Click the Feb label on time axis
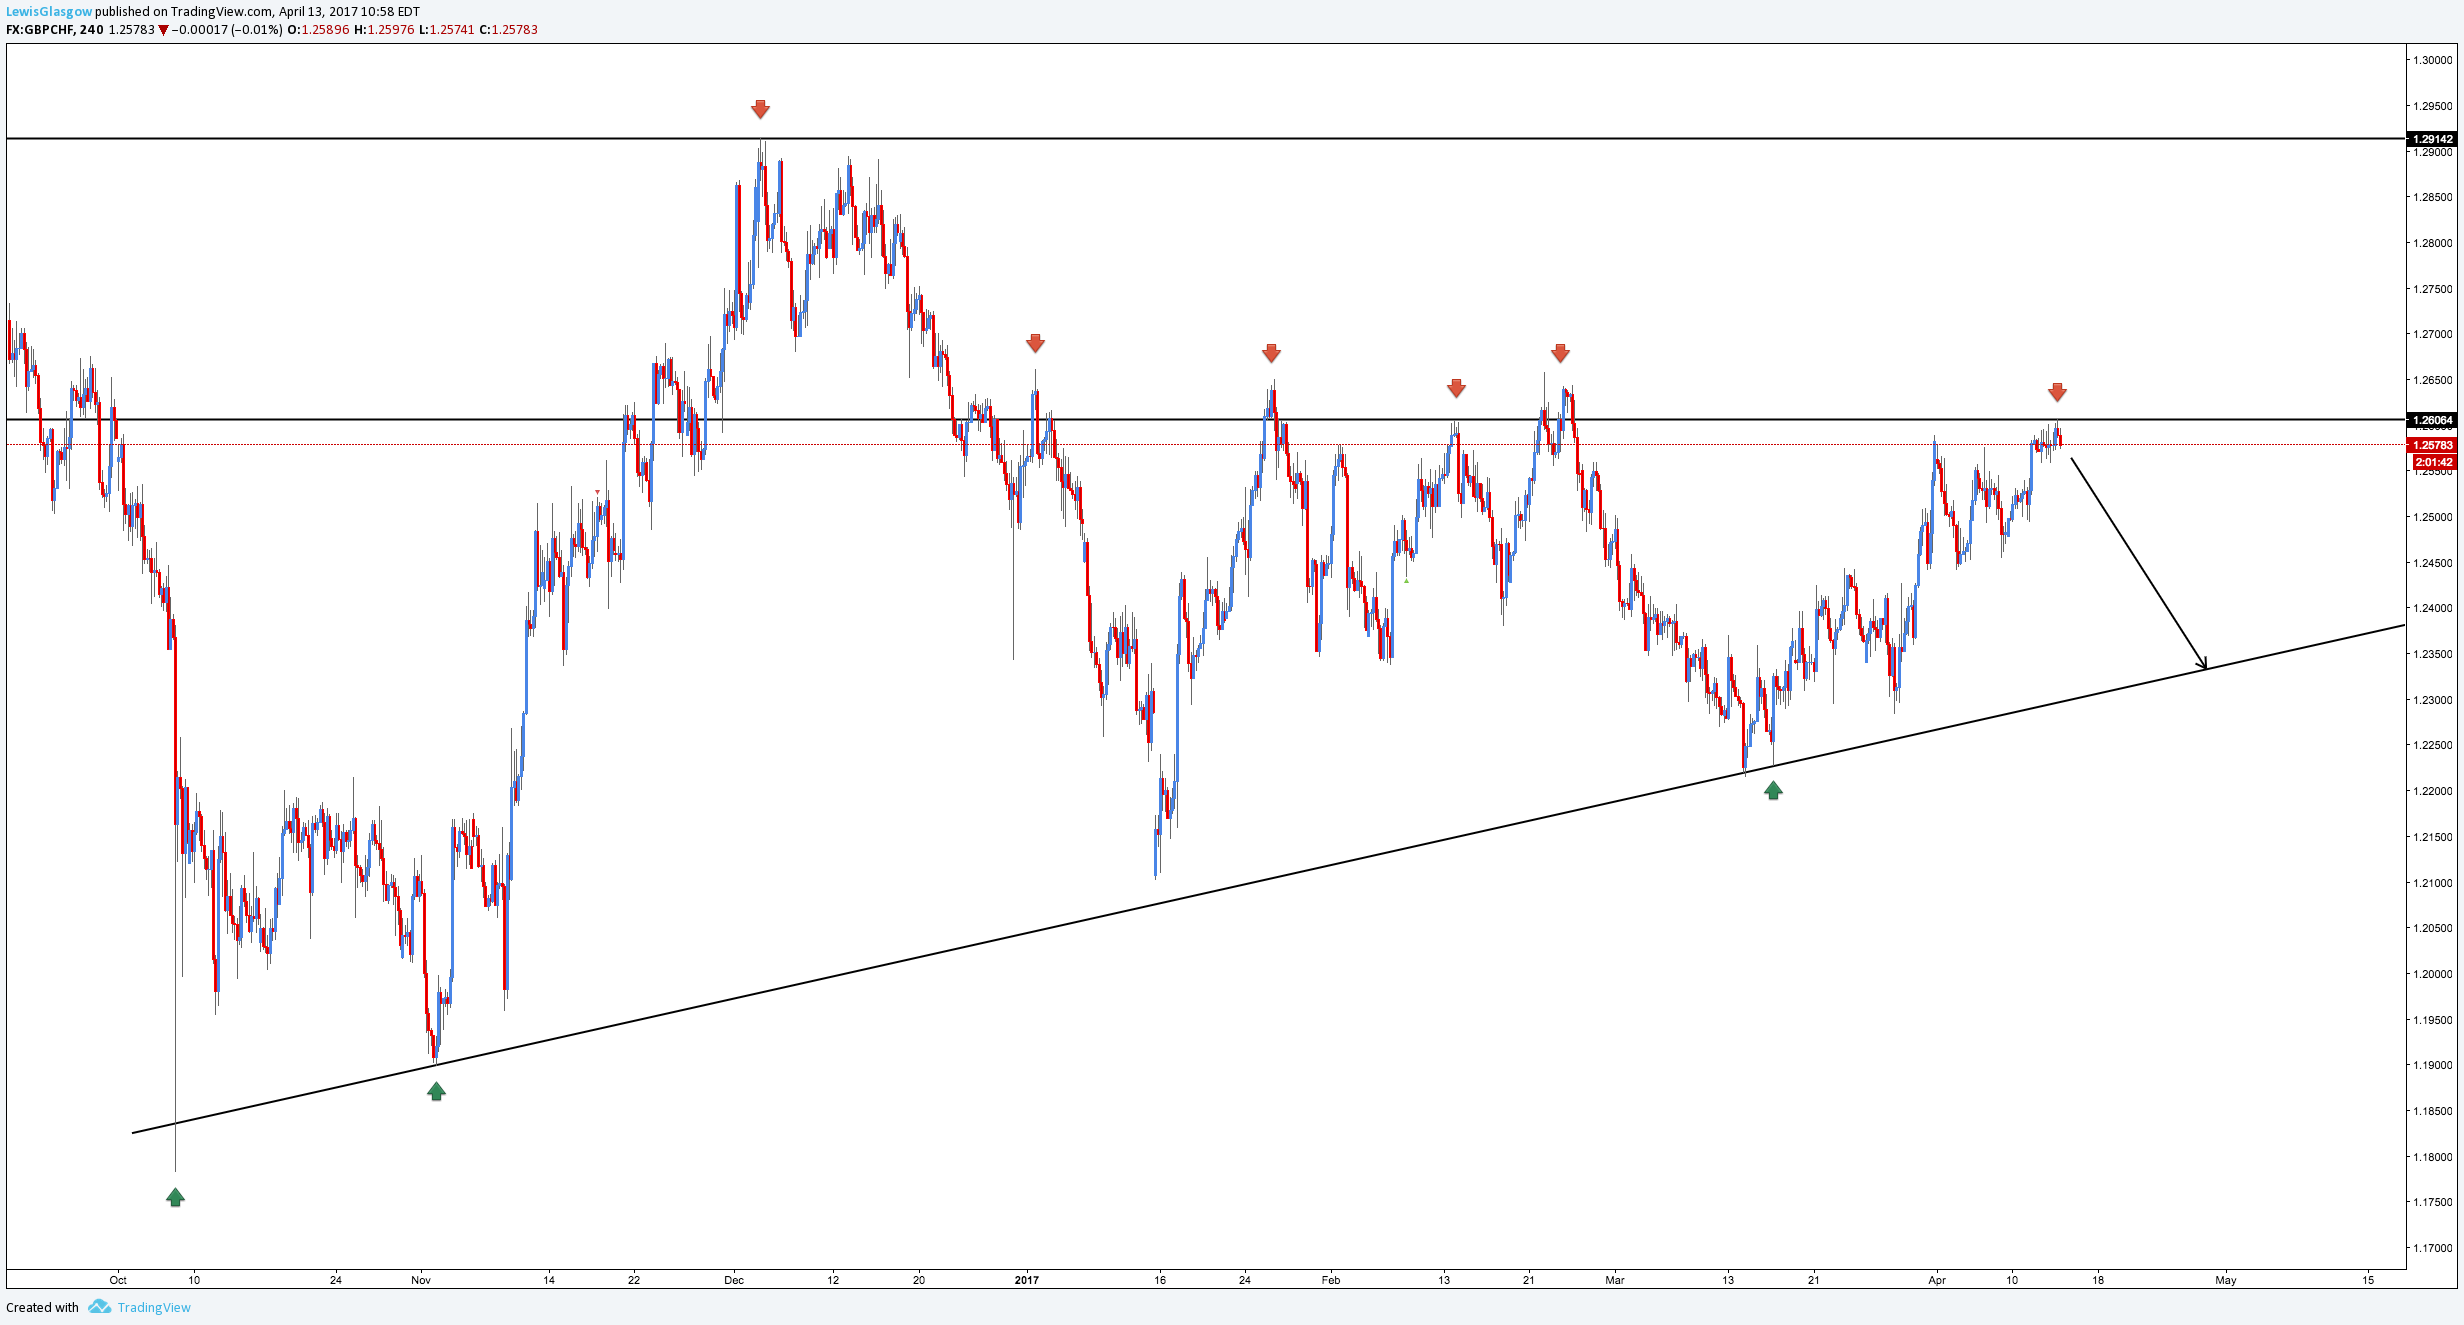The width and height of the screenshot is (2464, 1325). [1330, 1280]
